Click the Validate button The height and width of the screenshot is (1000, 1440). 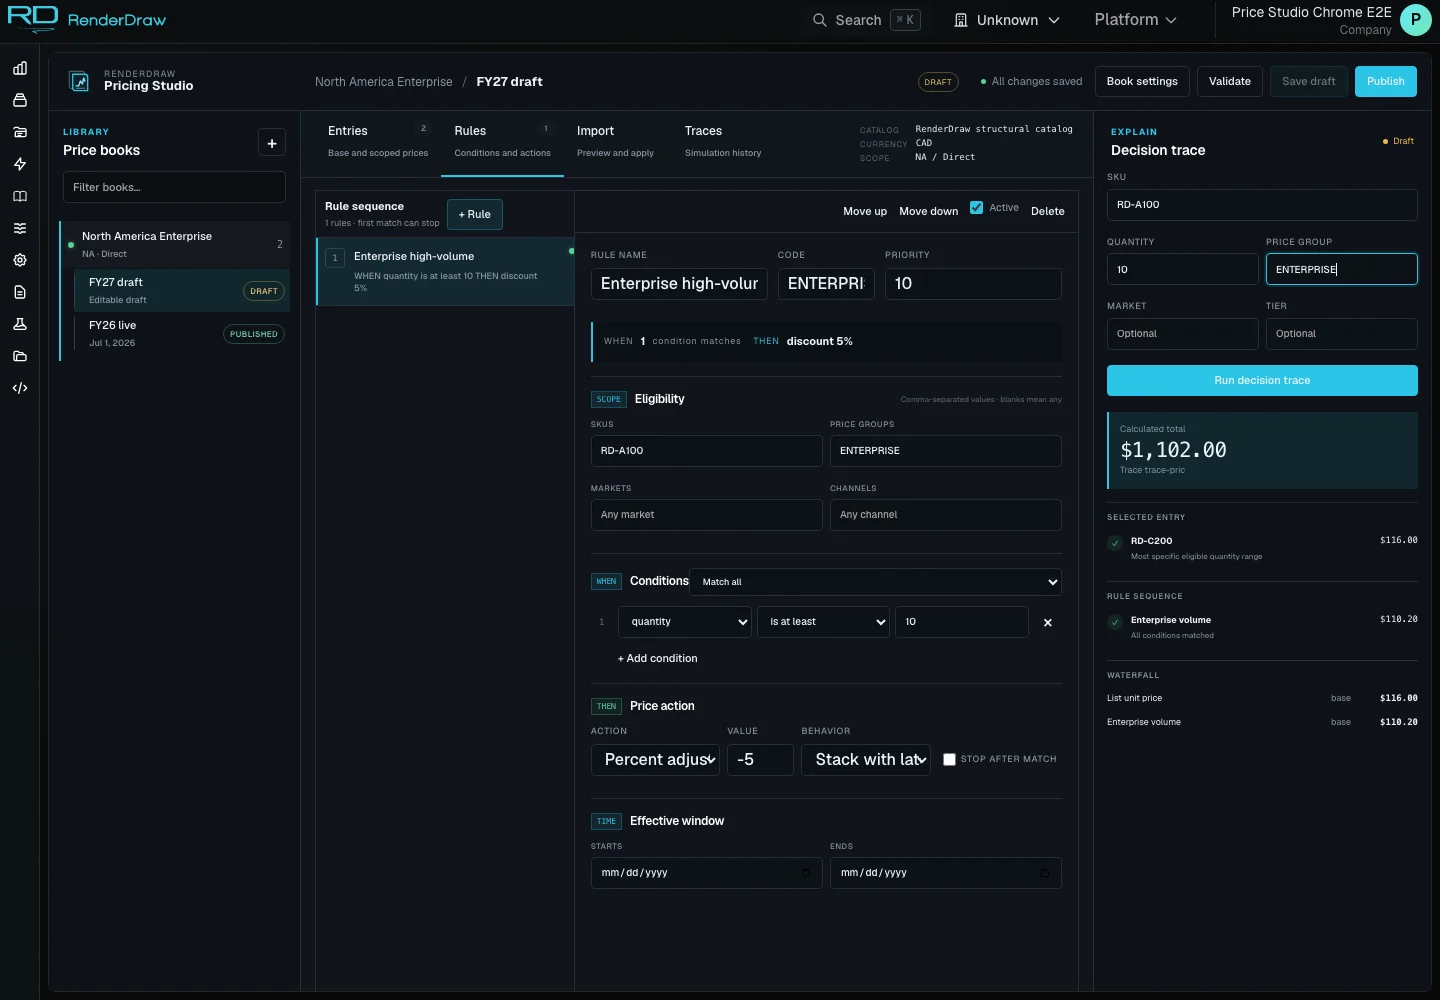pos(1230,82)
